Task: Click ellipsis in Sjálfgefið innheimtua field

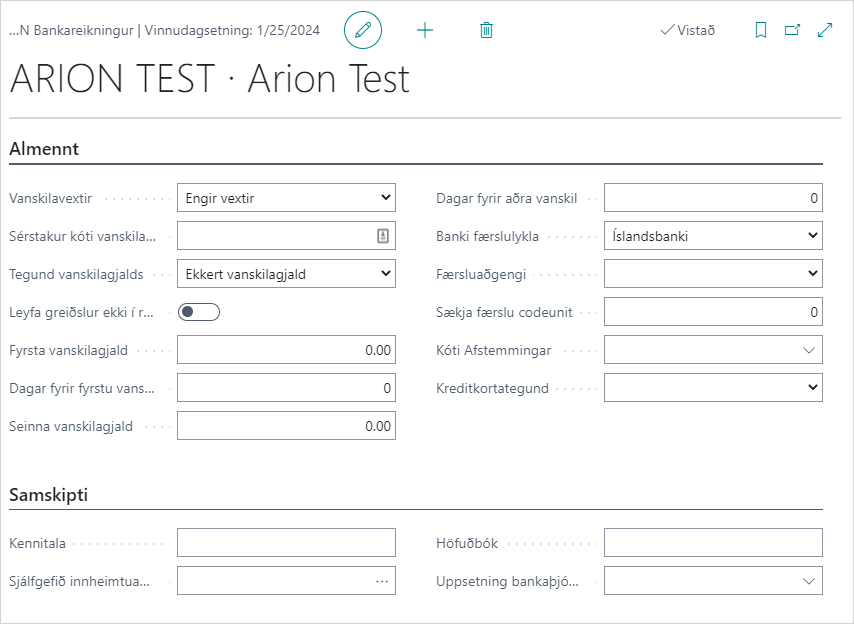Action: (x=382, y=581)
